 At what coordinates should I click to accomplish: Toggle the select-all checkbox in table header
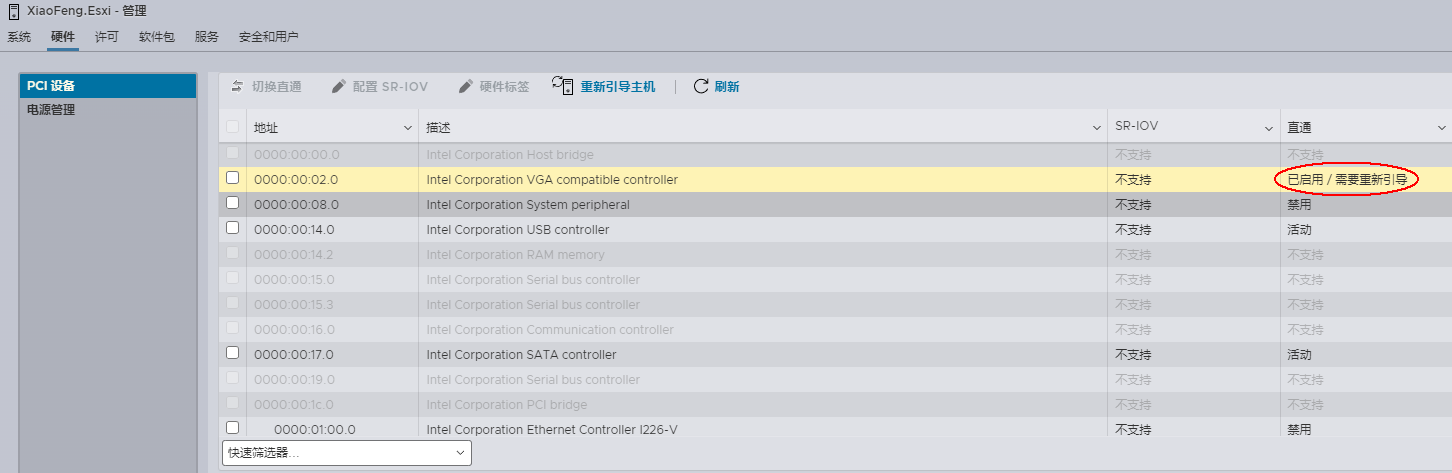tap(233, 127)
